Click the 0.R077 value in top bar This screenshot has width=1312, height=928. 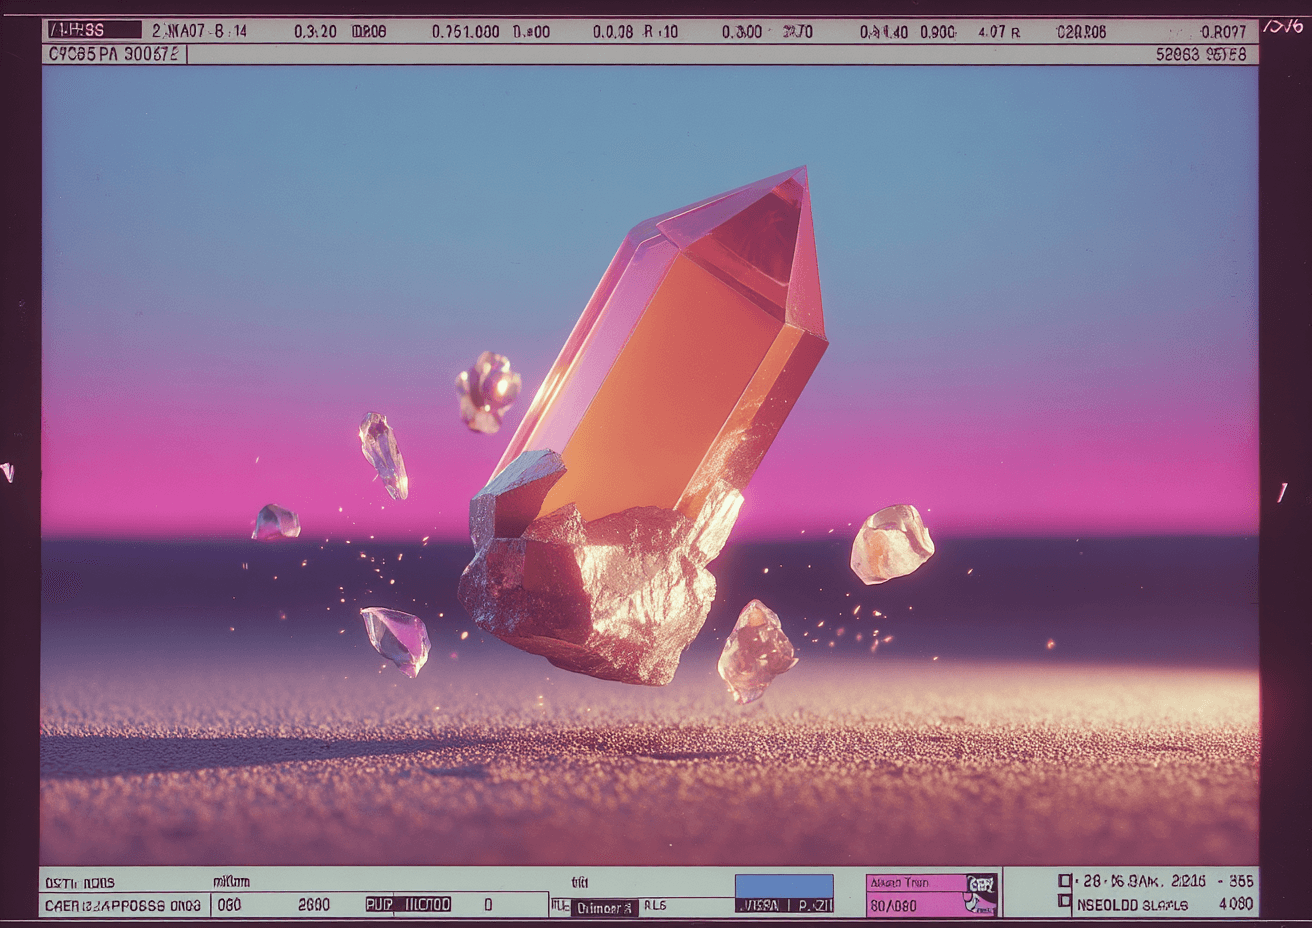[x=1223, y=32]
